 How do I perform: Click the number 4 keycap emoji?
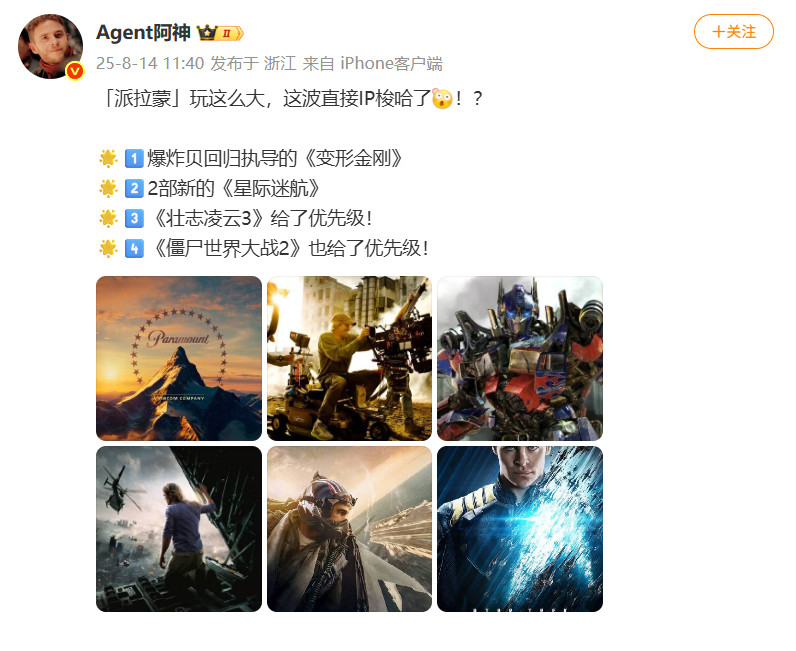134,248
